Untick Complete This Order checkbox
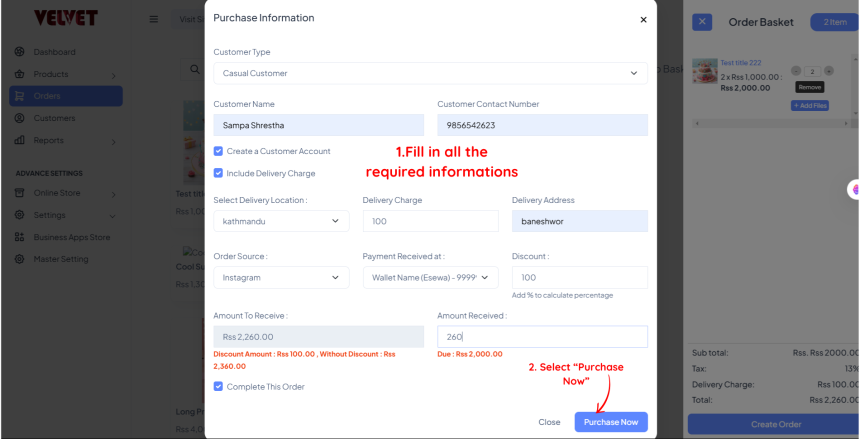This screenshot has width=860, height=439. coord(219,386)
